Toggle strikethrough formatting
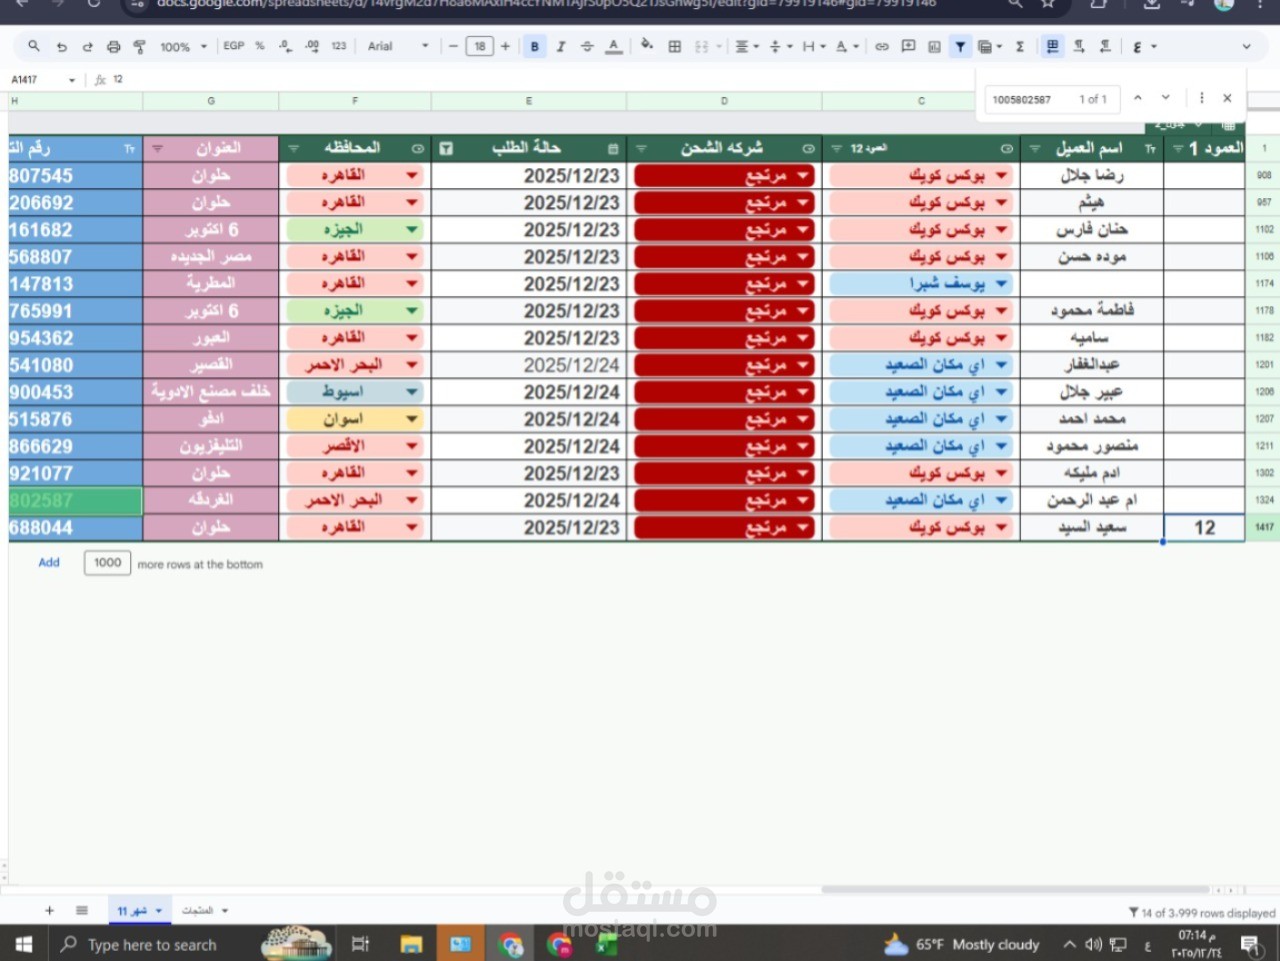 click(587, 46)
